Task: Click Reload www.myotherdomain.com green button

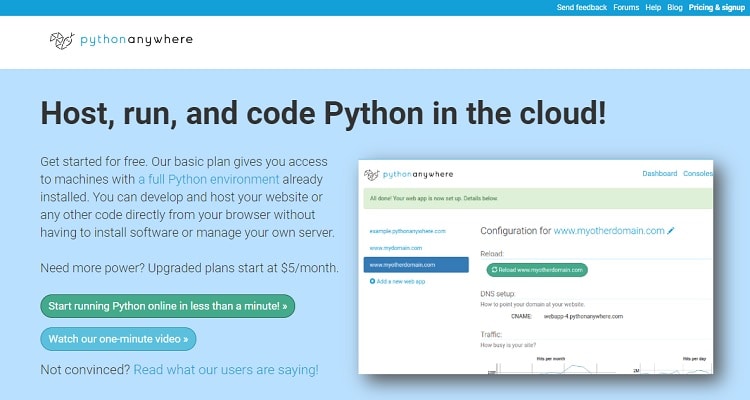Action: click(537, 270)
